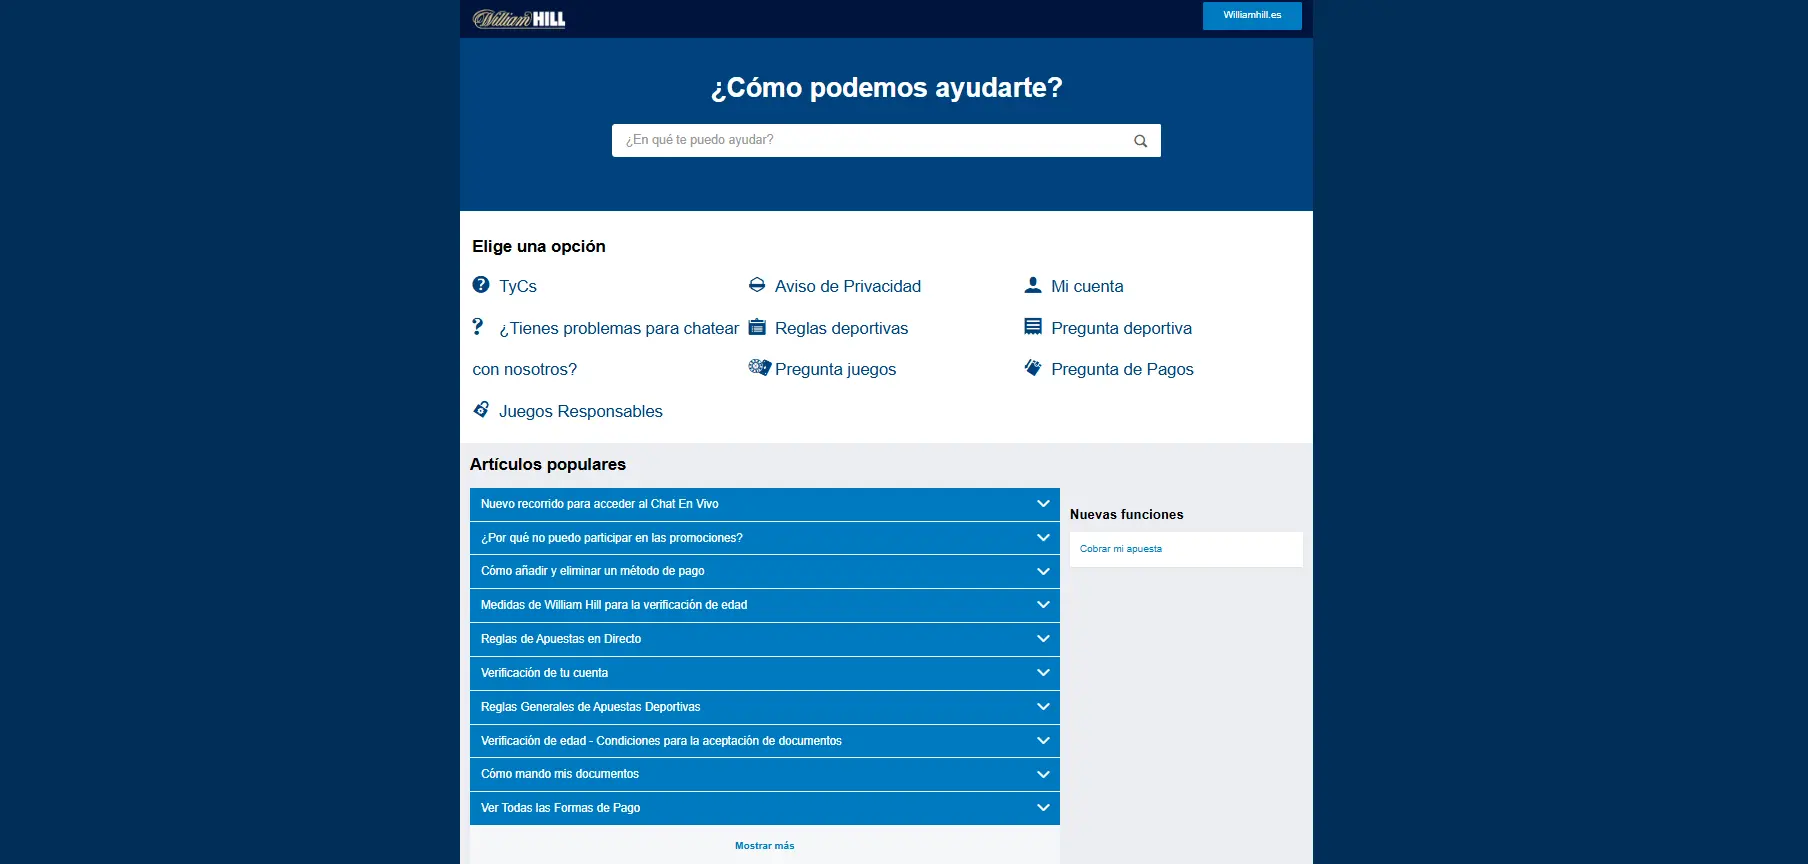Click the search magnifier icon

point(1140,141)
